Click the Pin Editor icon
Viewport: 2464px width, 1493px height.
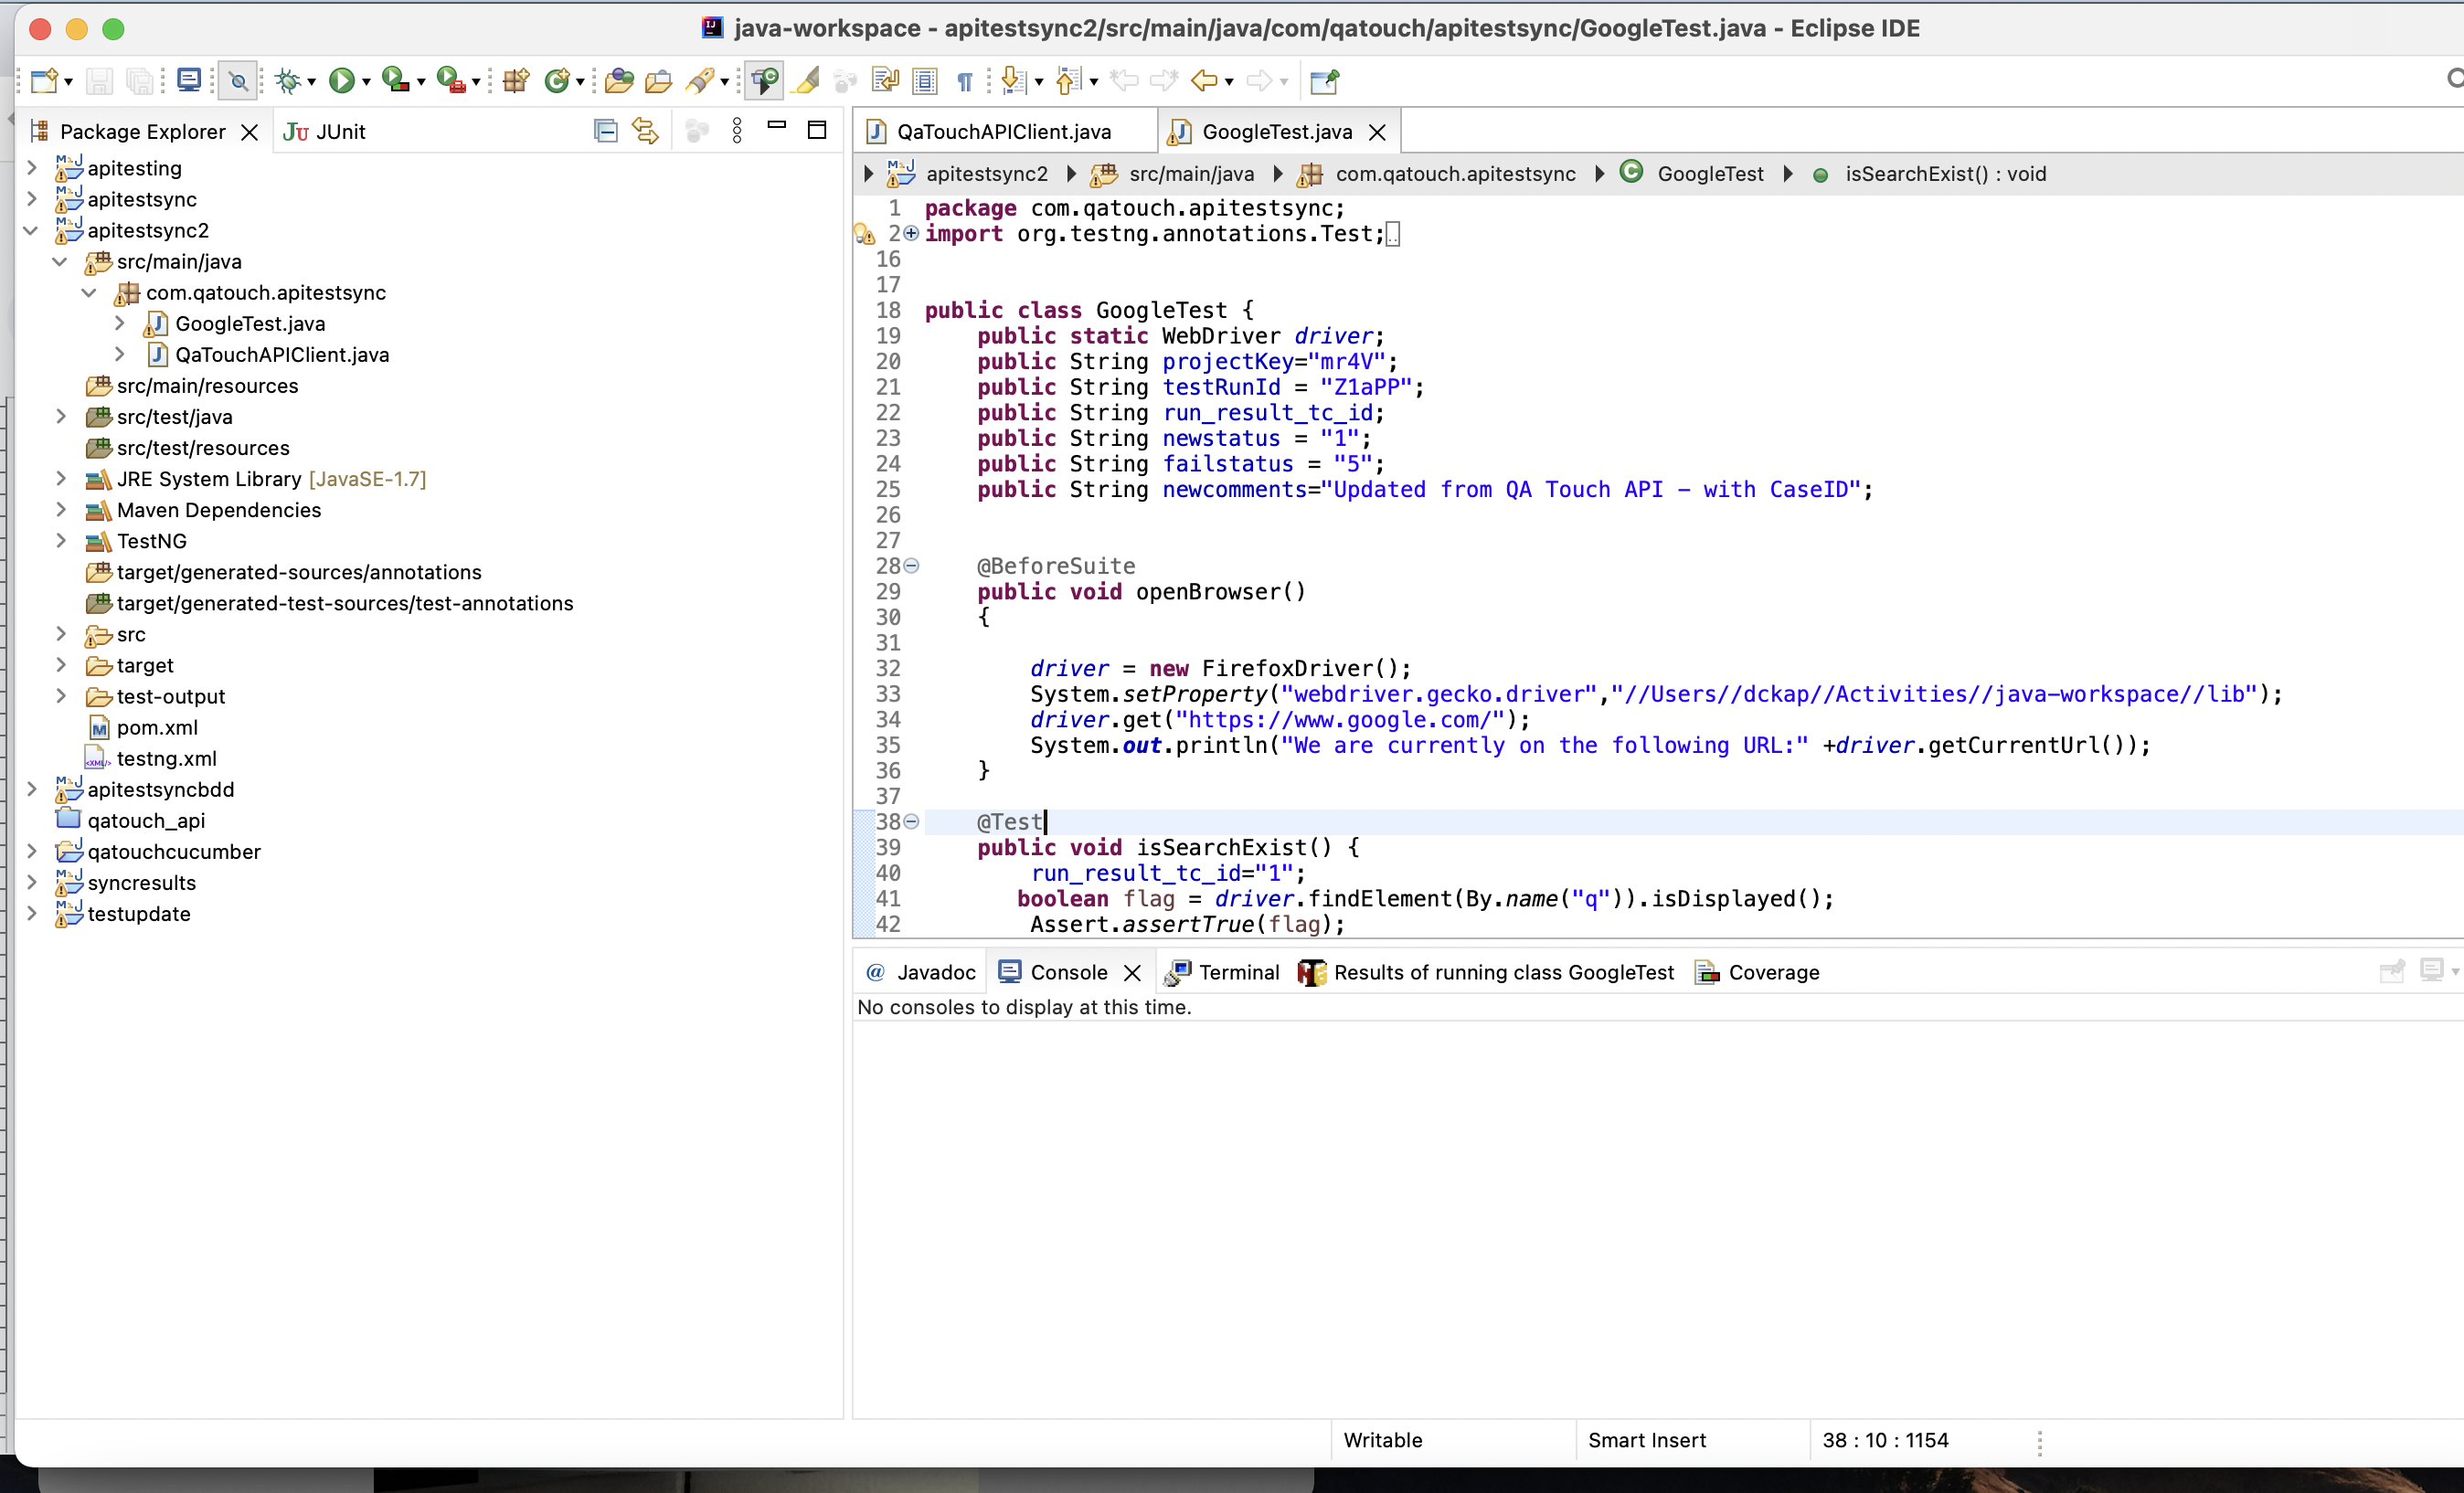(1324, 81)
